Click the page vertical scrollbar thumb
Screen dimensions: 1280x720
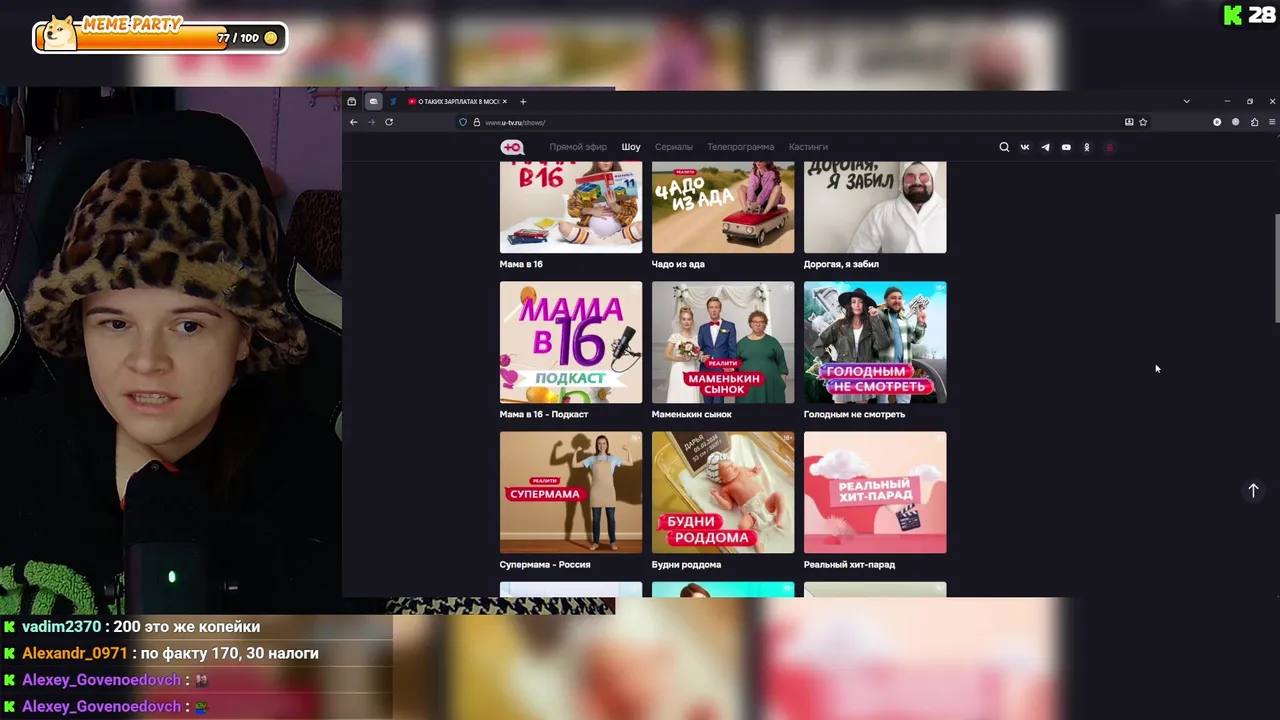point(1276,268)
